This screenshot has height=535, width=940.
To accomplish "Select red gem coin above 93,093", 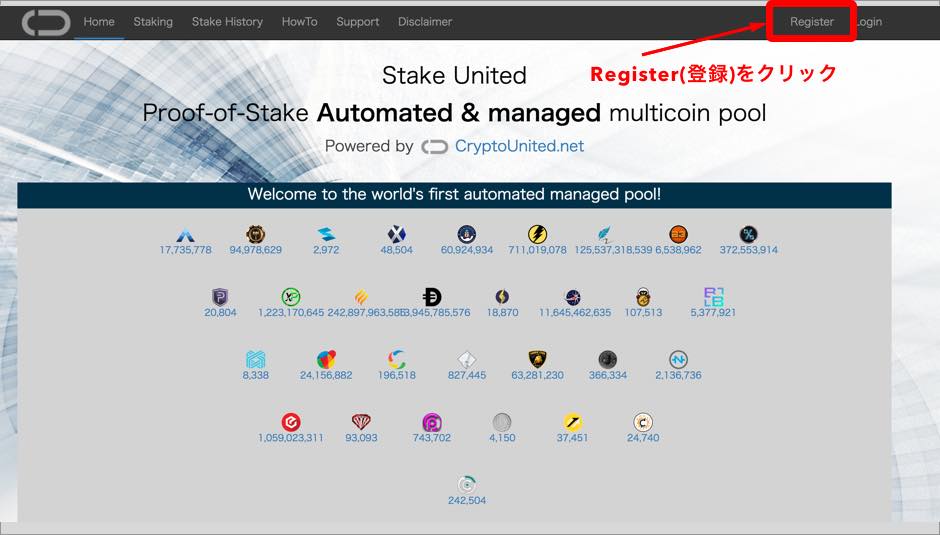I will 361,422.
